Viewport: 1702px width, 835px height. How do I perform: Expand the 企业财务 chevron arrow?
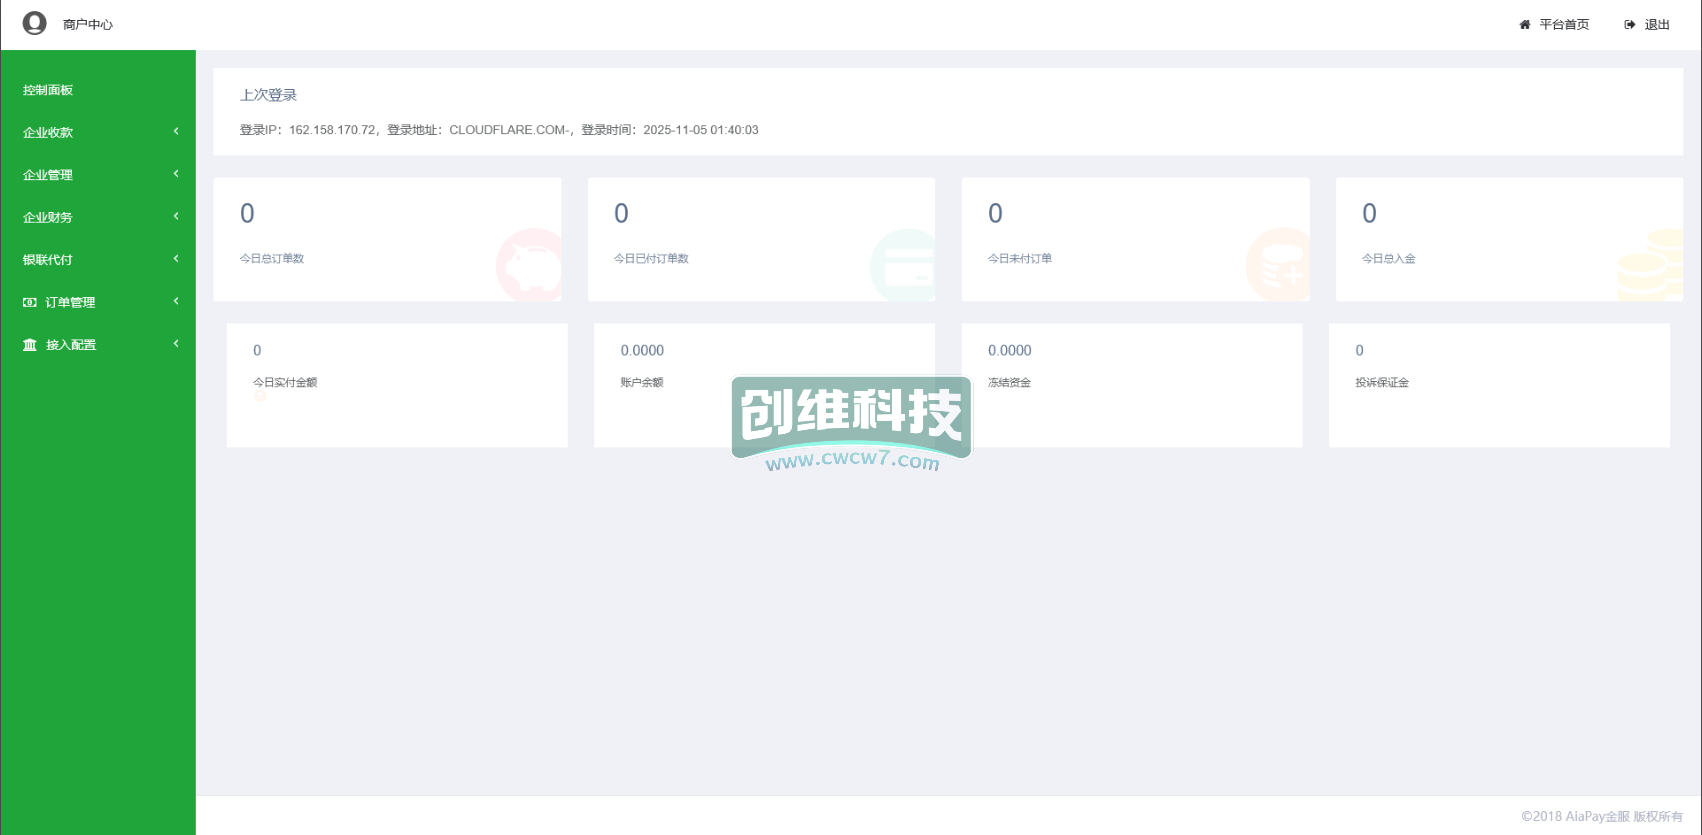coord(176,217)
